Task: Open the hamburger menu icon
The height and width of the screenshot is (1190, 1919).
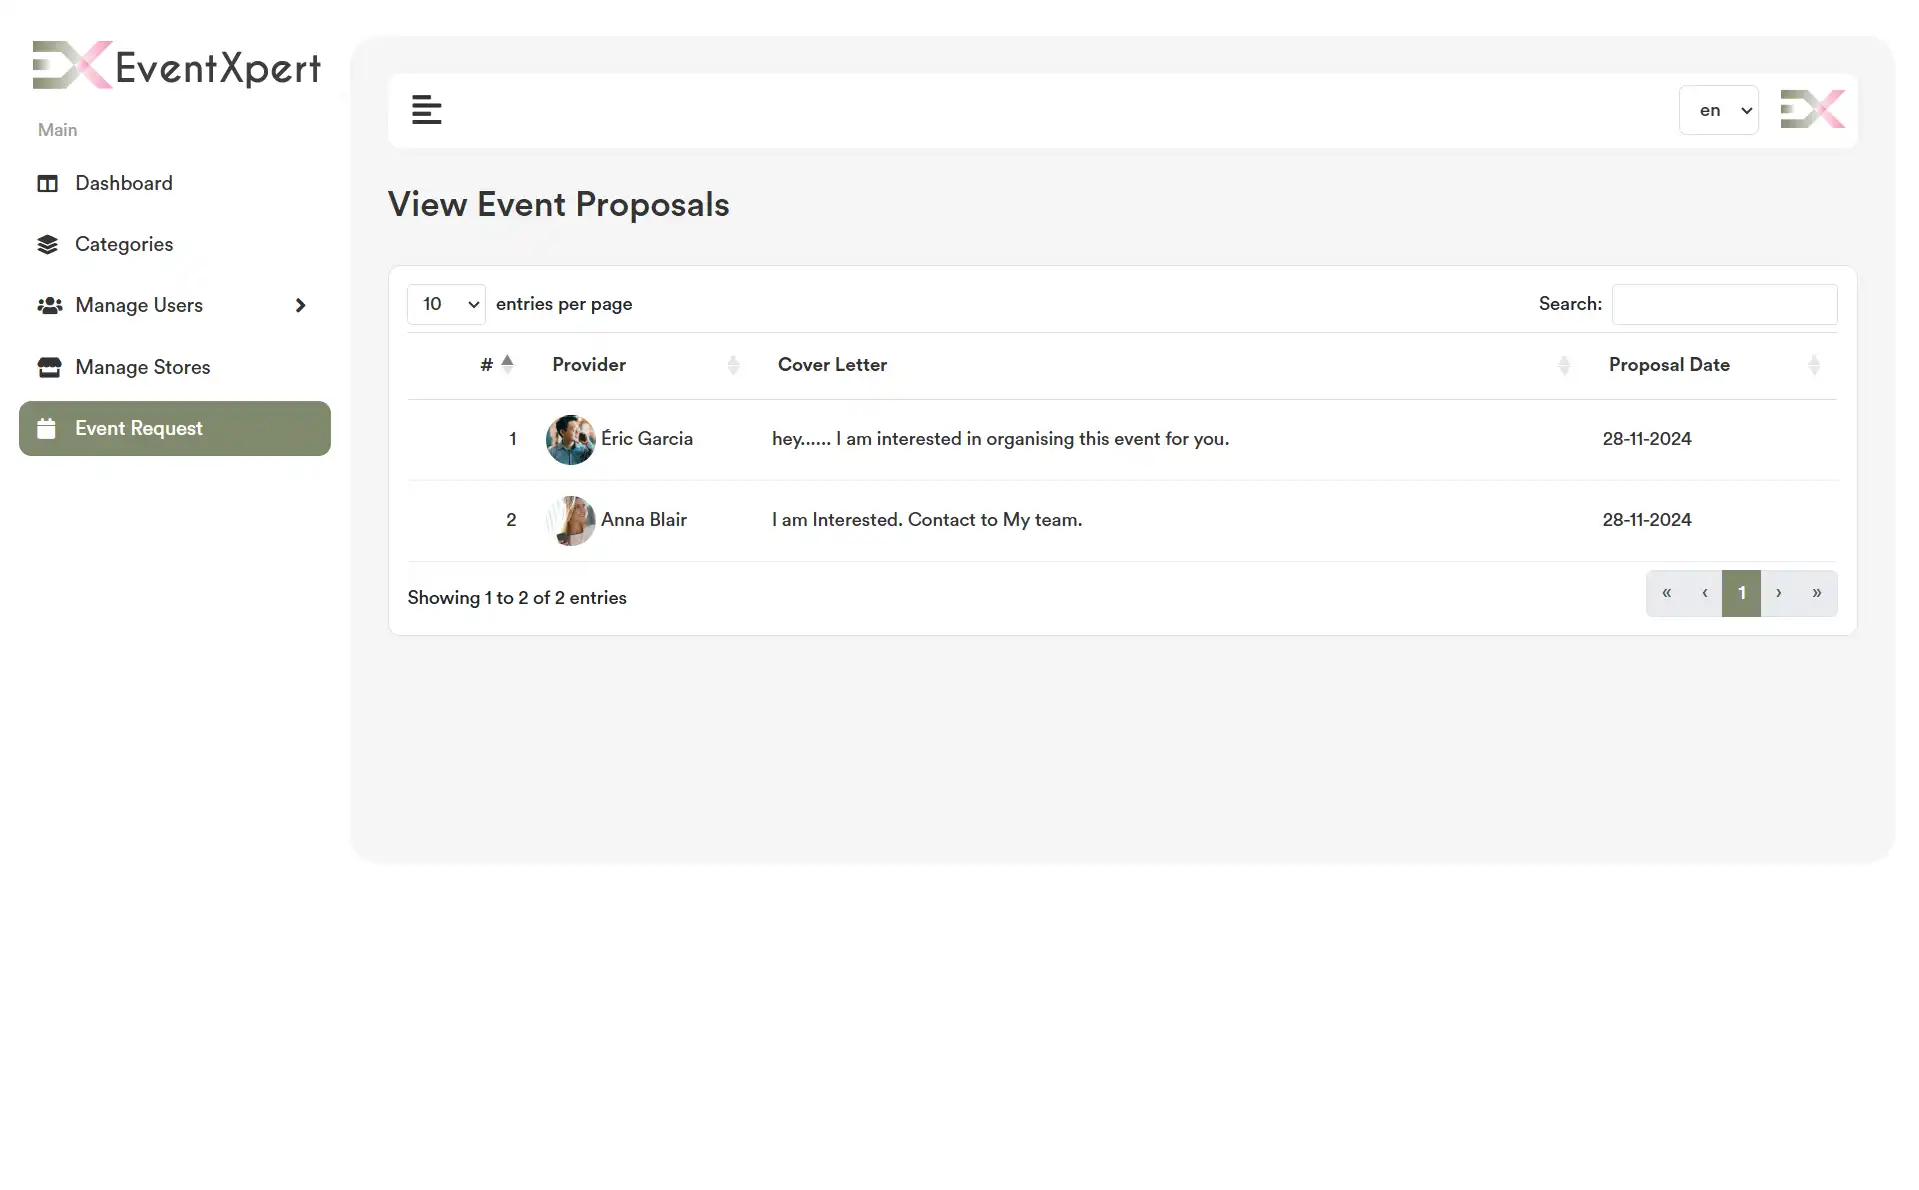Action: pyautogui.click(x=426, y=110)
